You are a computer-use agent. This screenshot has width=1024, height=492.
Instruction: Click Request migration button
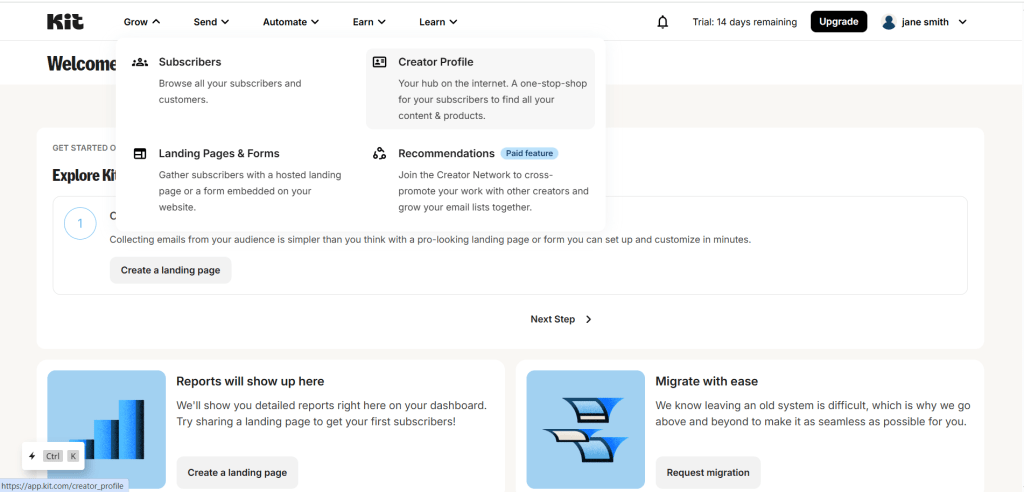[x=708, y=473]
